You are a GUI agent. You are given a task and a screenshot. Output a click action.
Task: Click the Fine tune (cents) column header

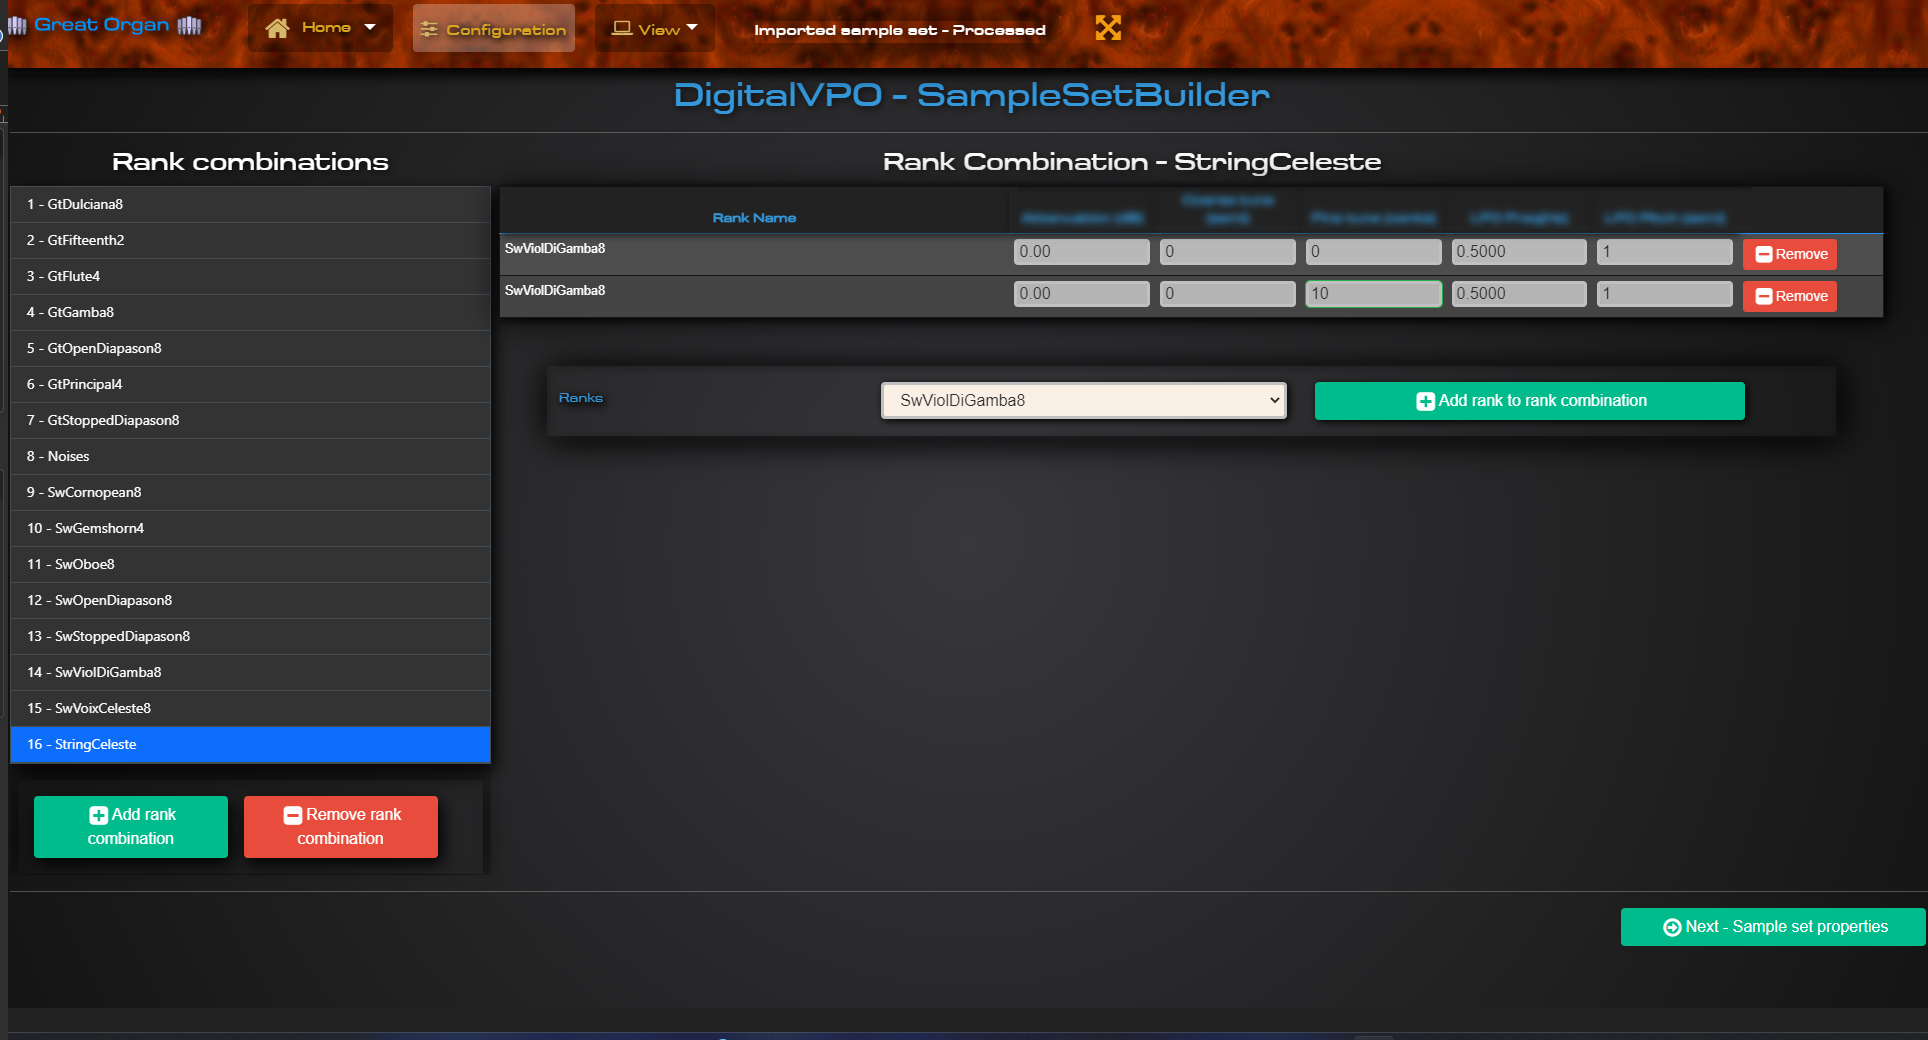(1373, 218)
